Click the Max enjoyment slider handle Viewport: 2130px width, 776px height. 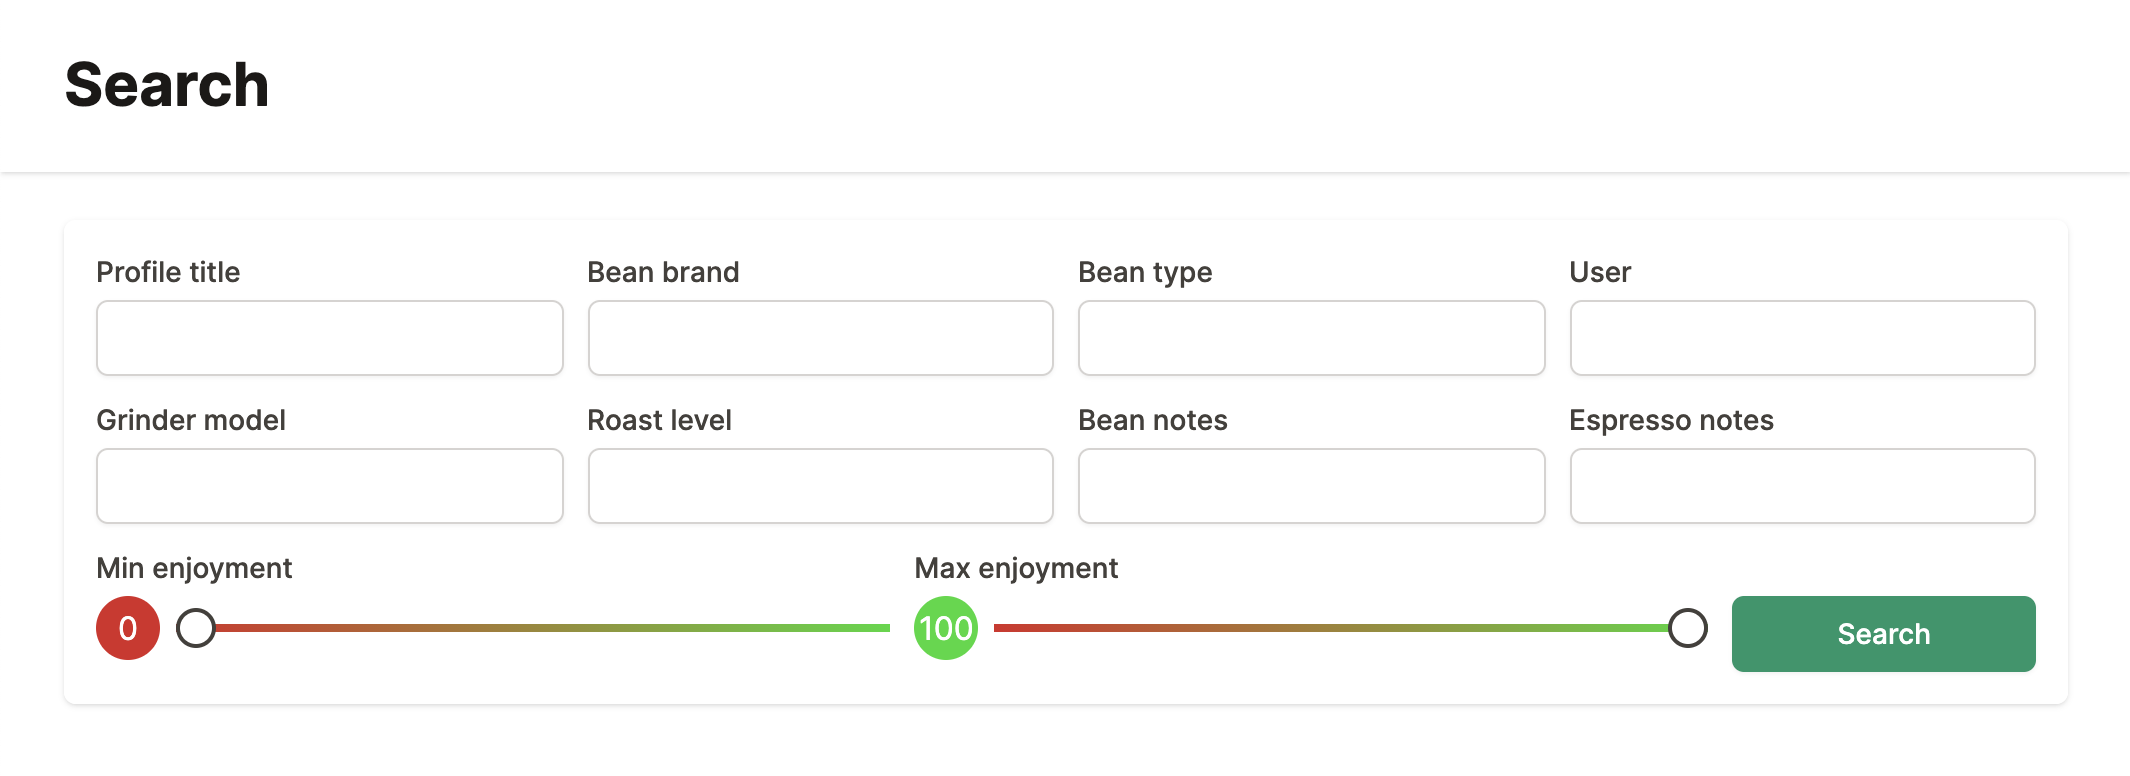[1687, 628]
